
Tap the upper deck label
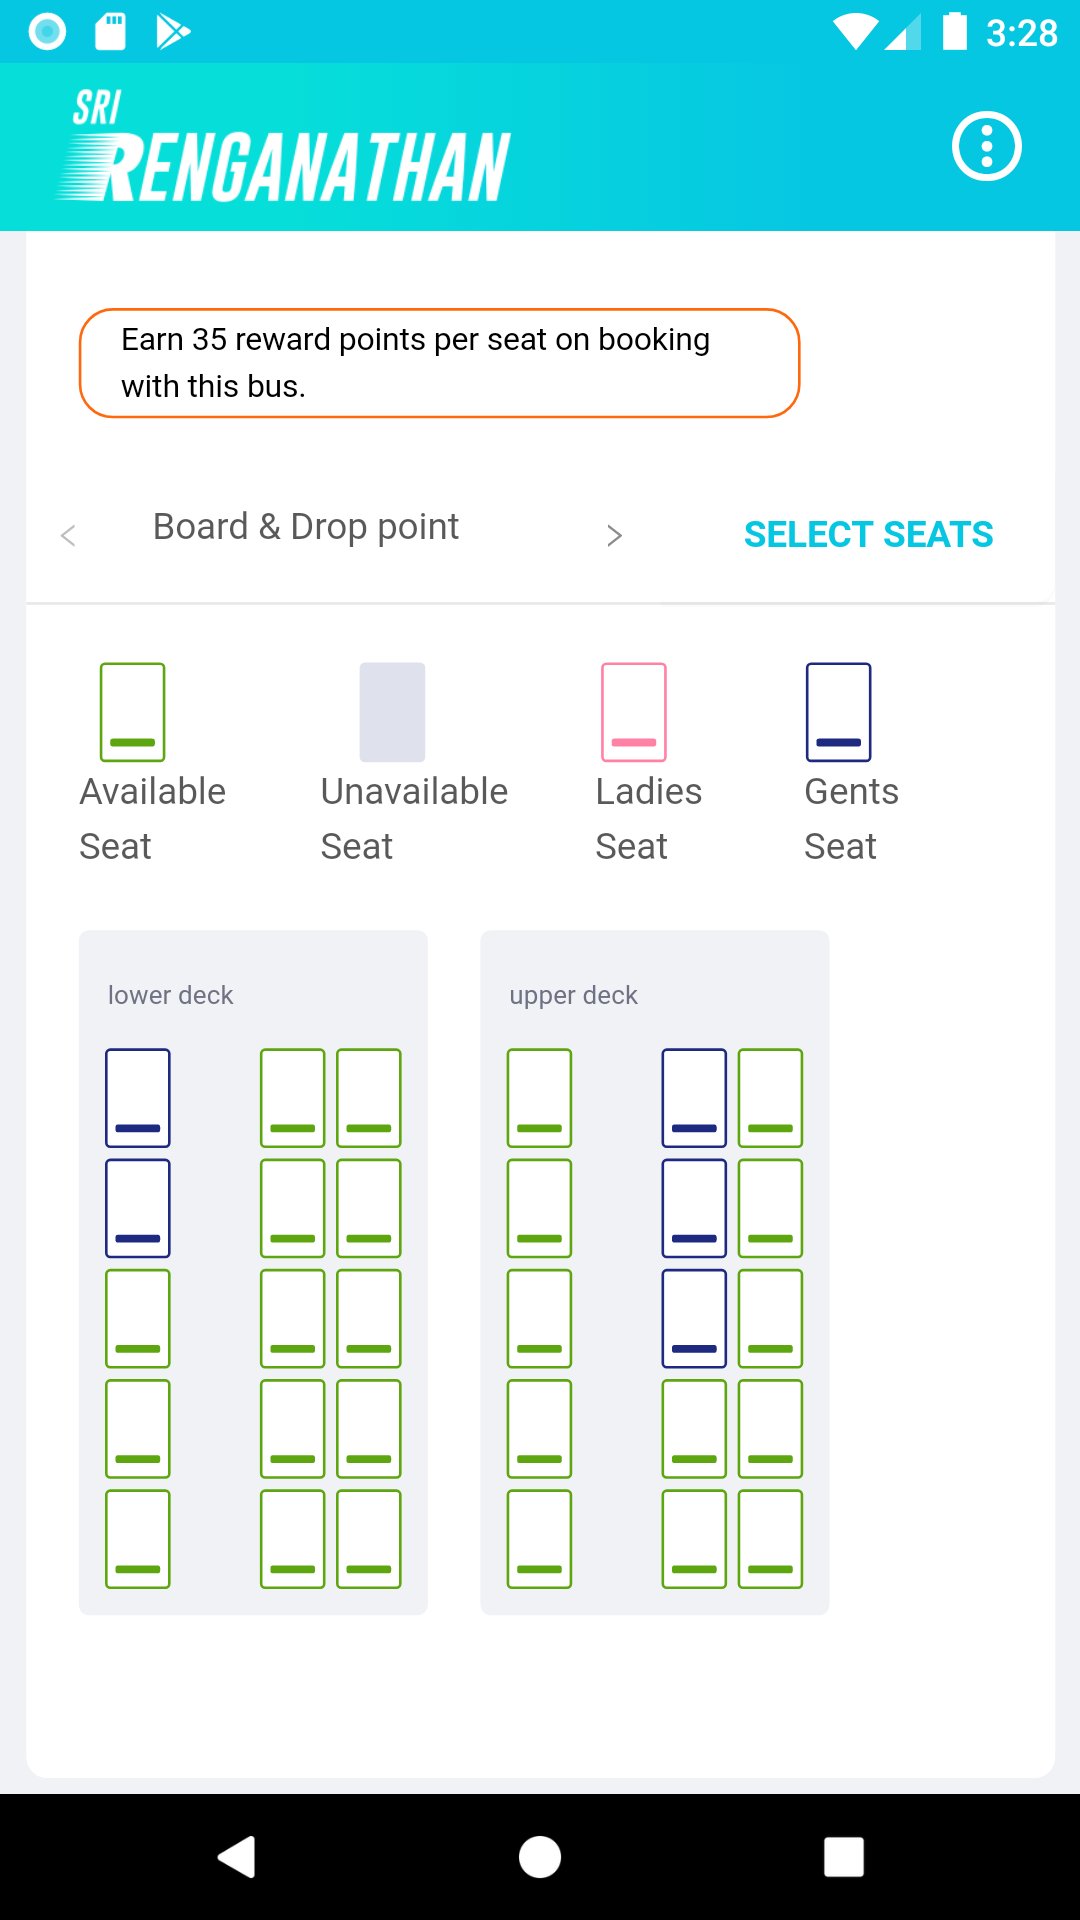point(573,995)
